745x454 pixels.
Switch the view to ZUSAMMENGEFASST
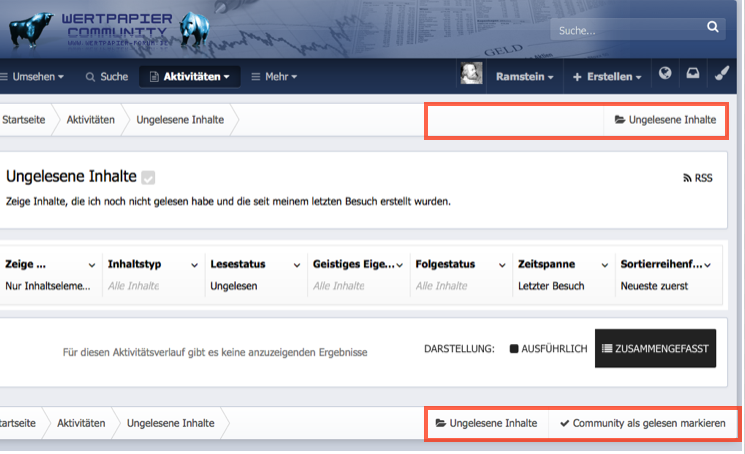[x=655, y=349]
